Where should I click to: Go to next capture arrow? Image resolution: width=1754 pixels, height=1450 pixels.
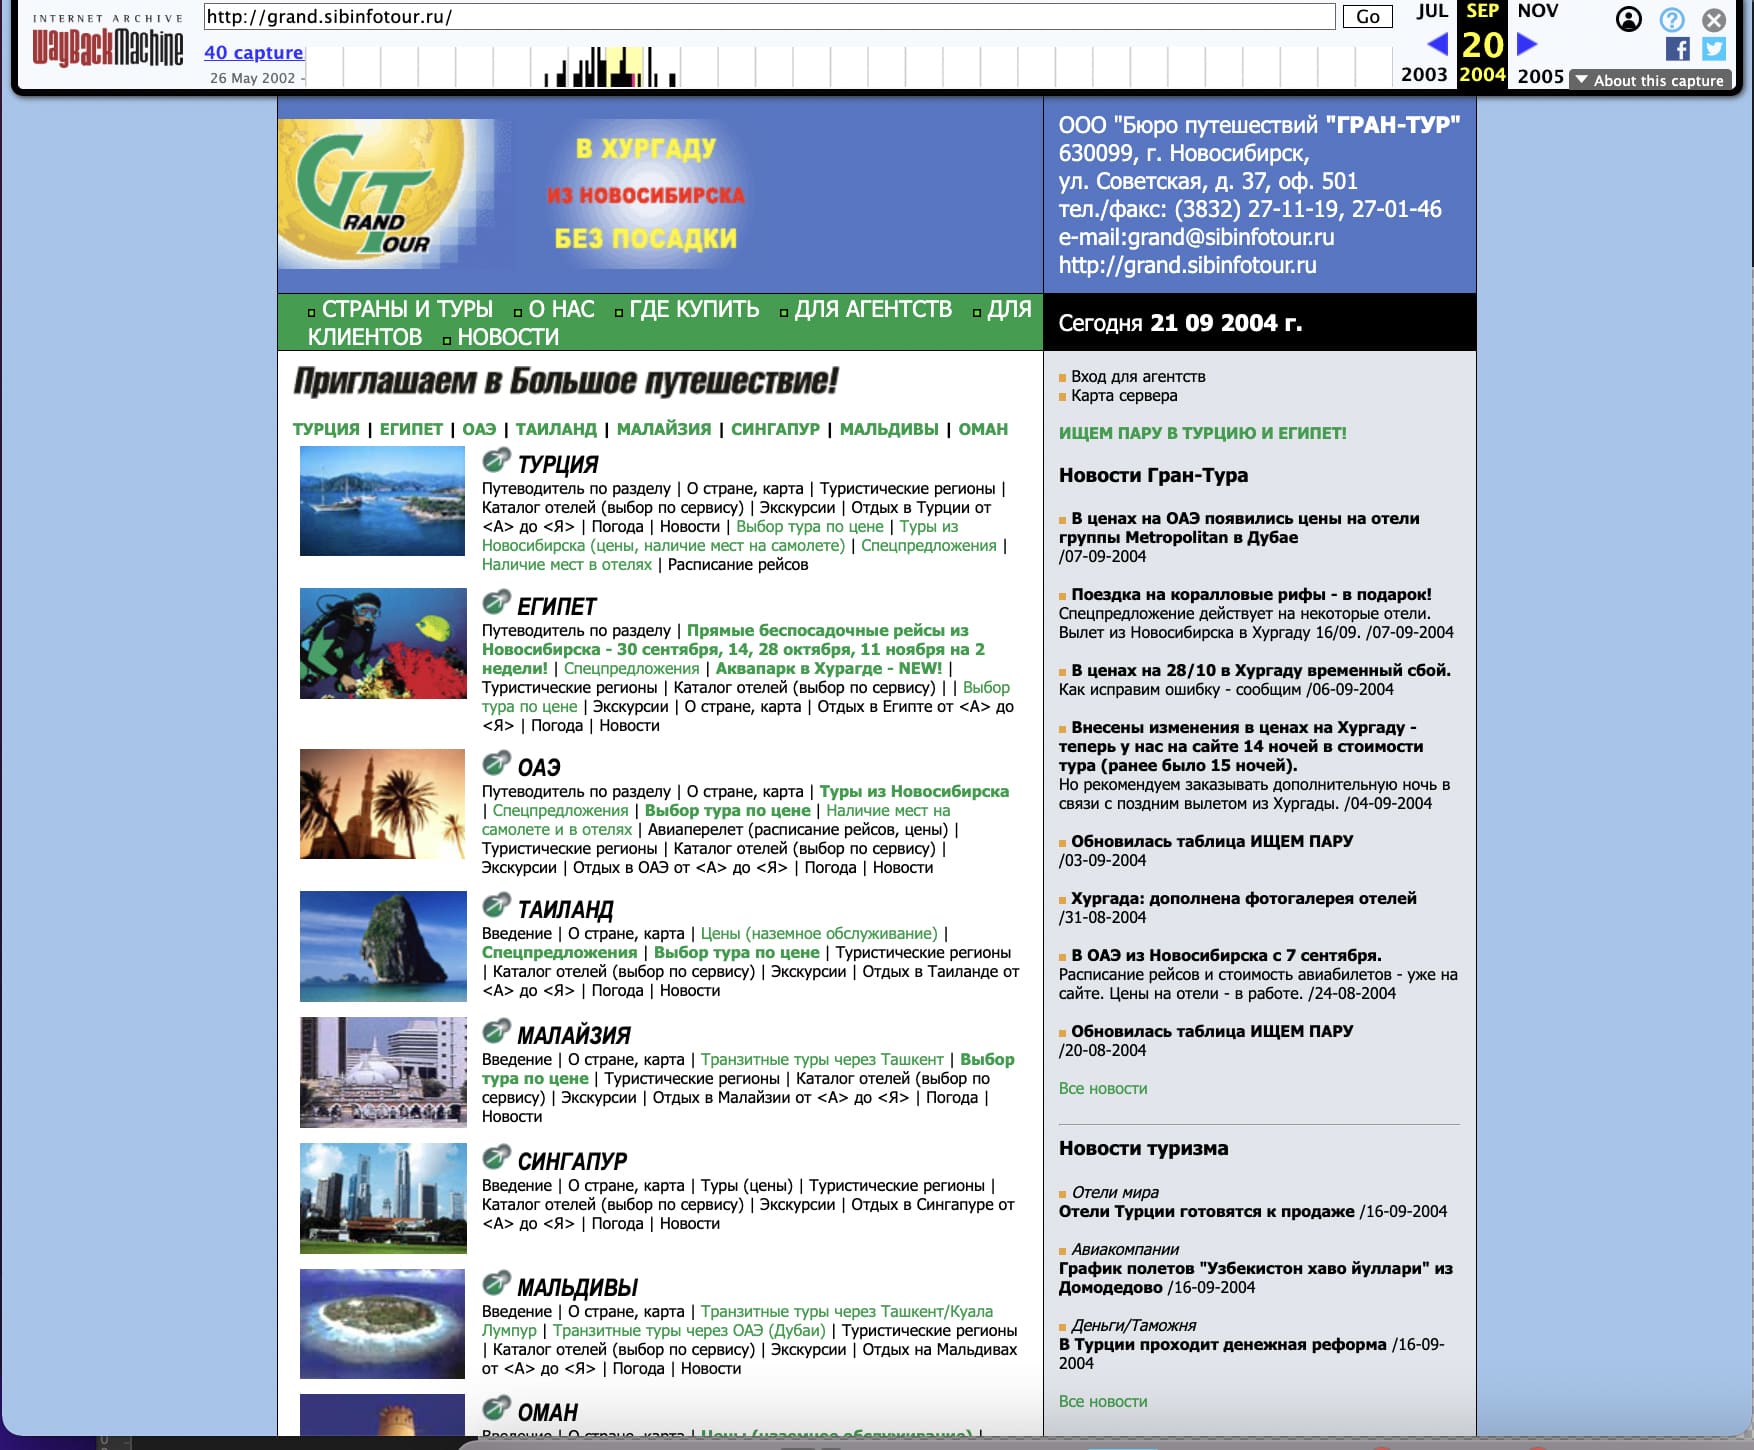pos(1526,44)
